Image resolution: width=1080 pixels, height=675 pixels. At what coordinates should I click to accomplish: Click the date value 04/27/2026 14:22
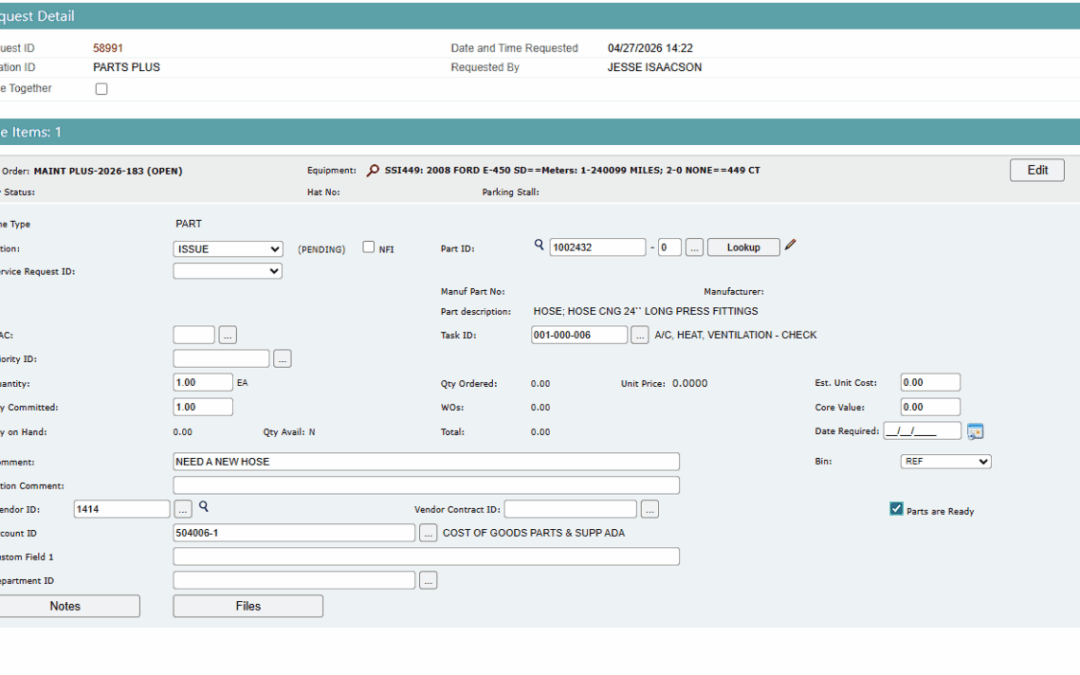click(650, 48)
